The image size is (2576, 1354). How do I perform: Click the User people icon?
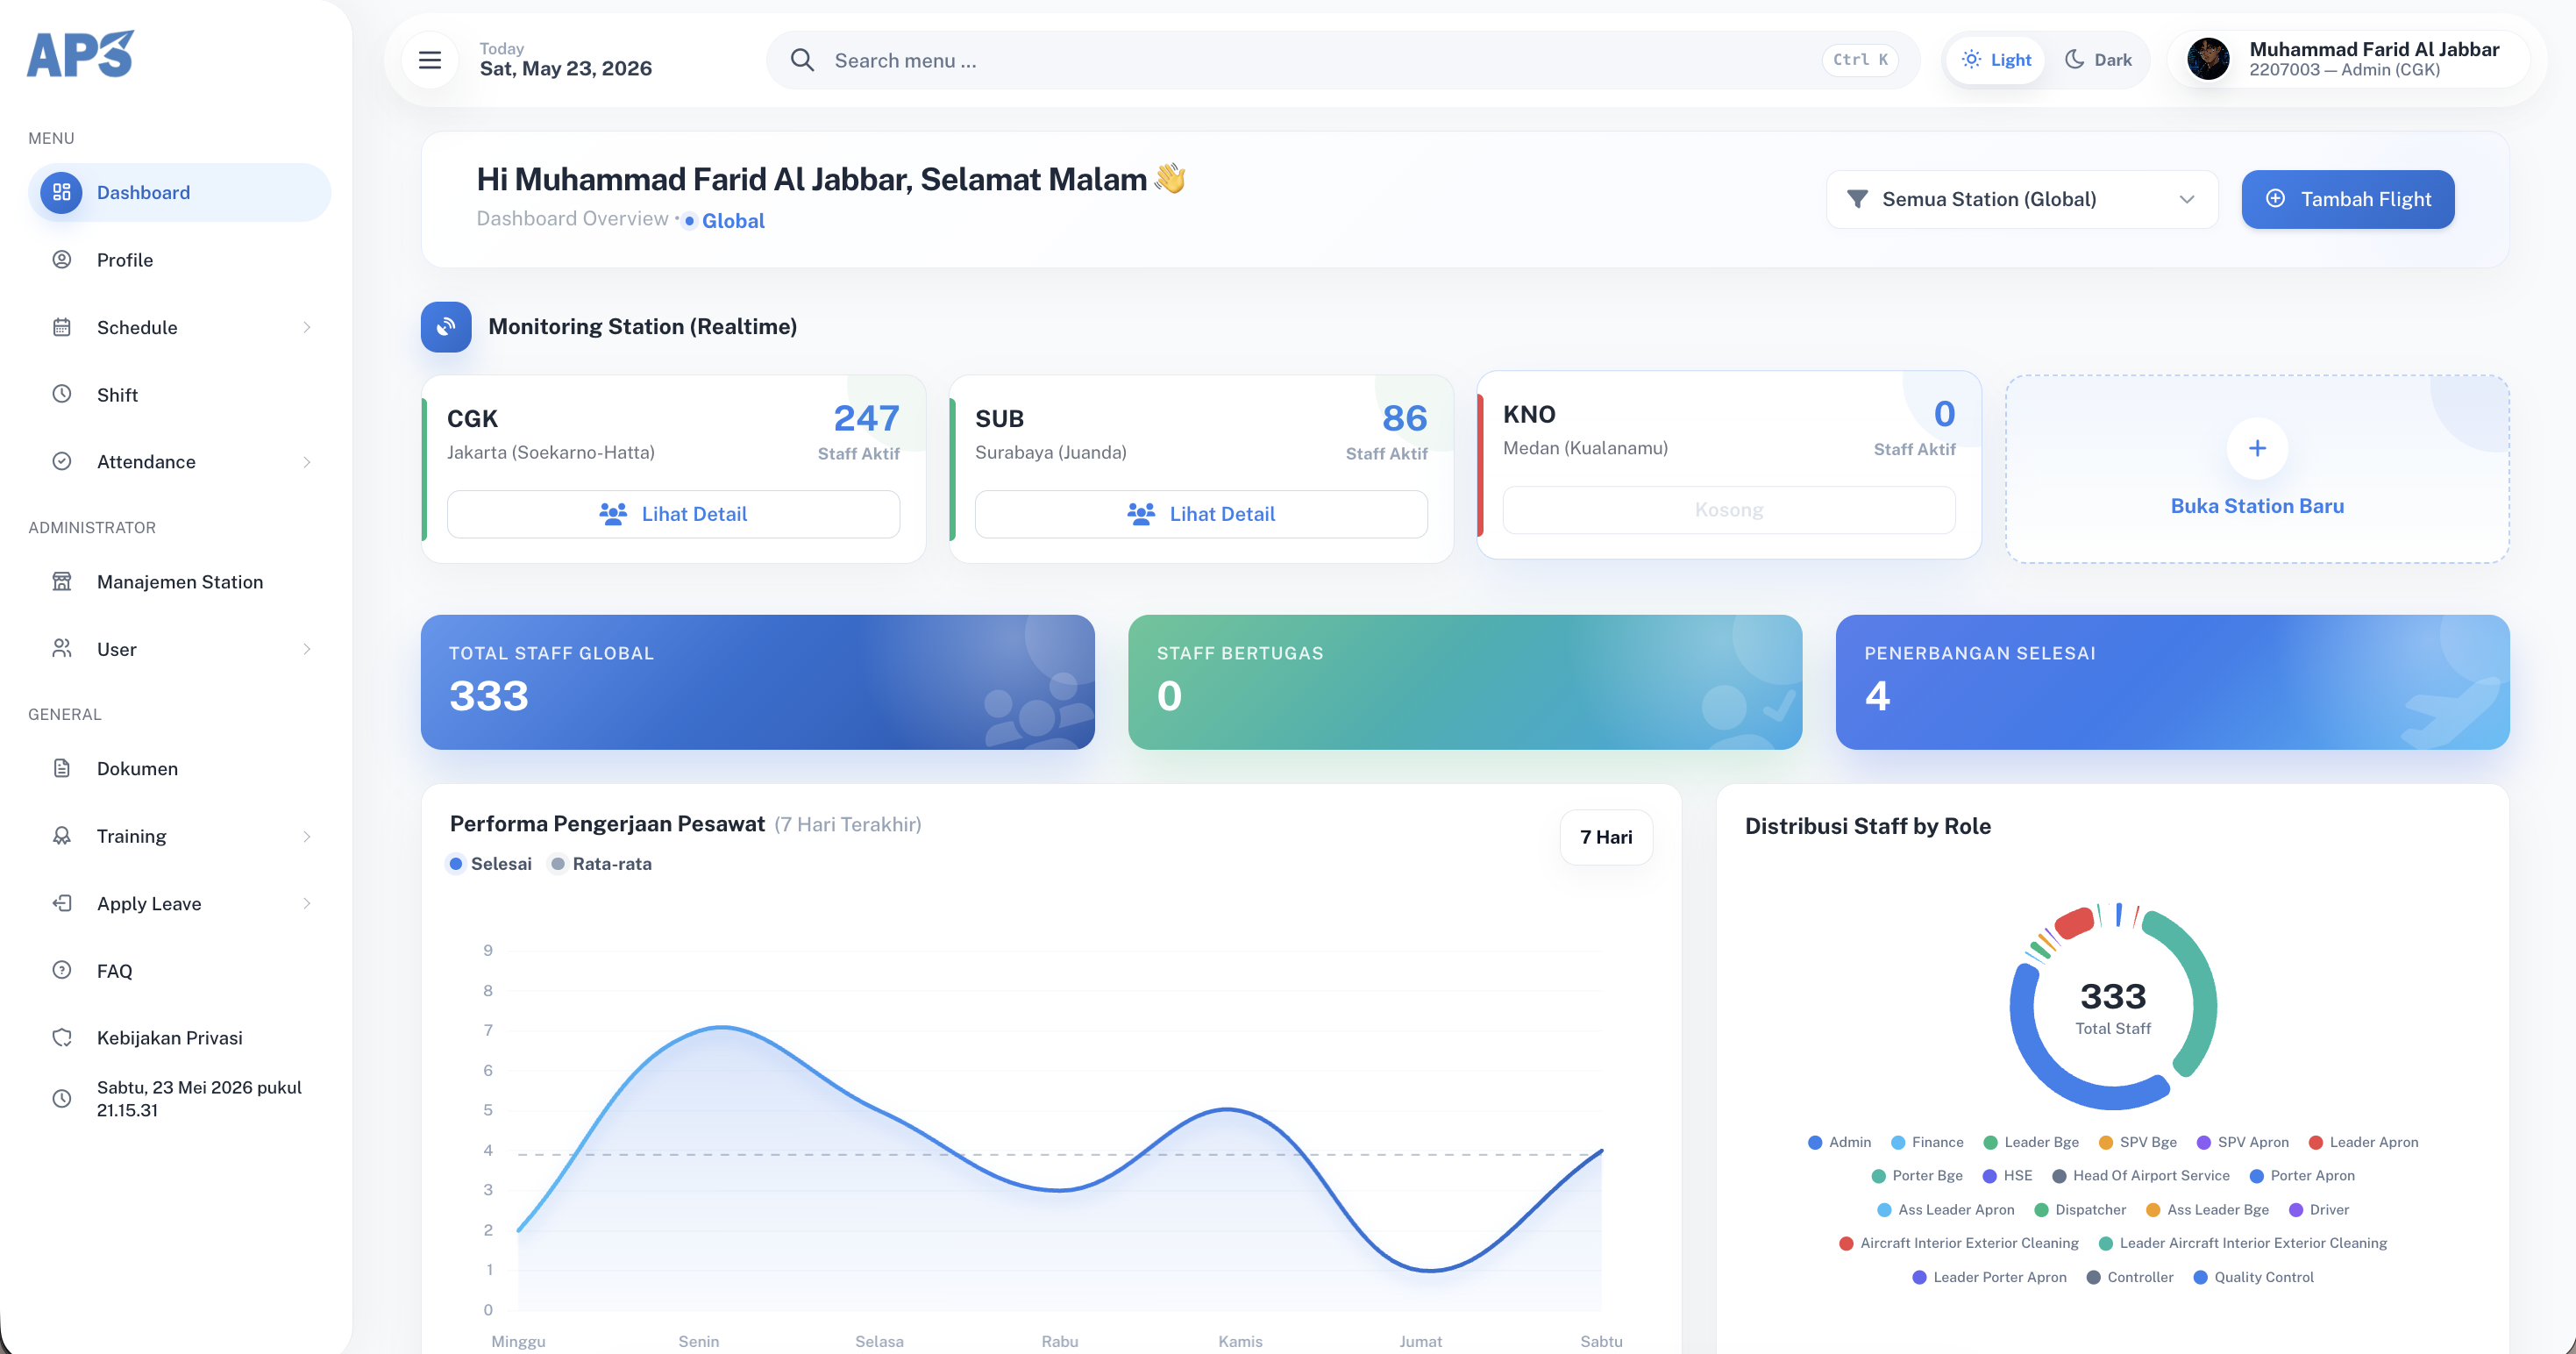(62, 649)
